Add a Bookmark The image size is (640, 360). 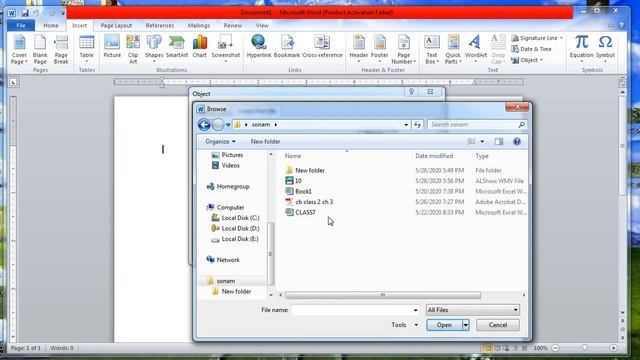coord(287,47)
